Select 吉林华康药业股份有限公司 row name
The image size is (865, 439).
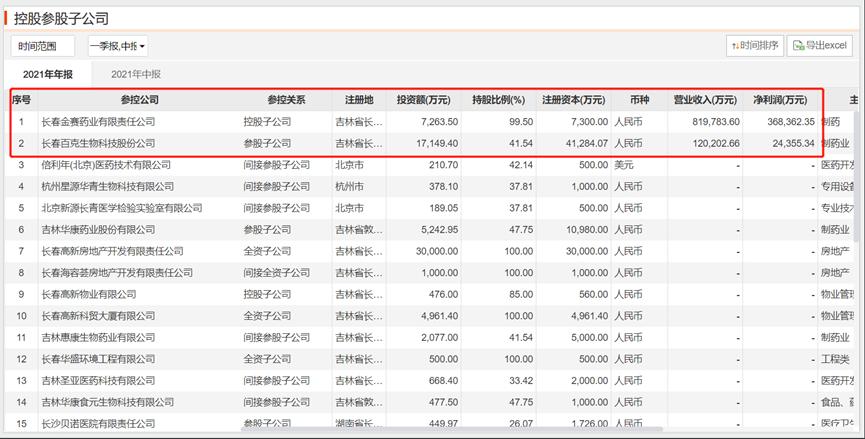pos(98,229)
